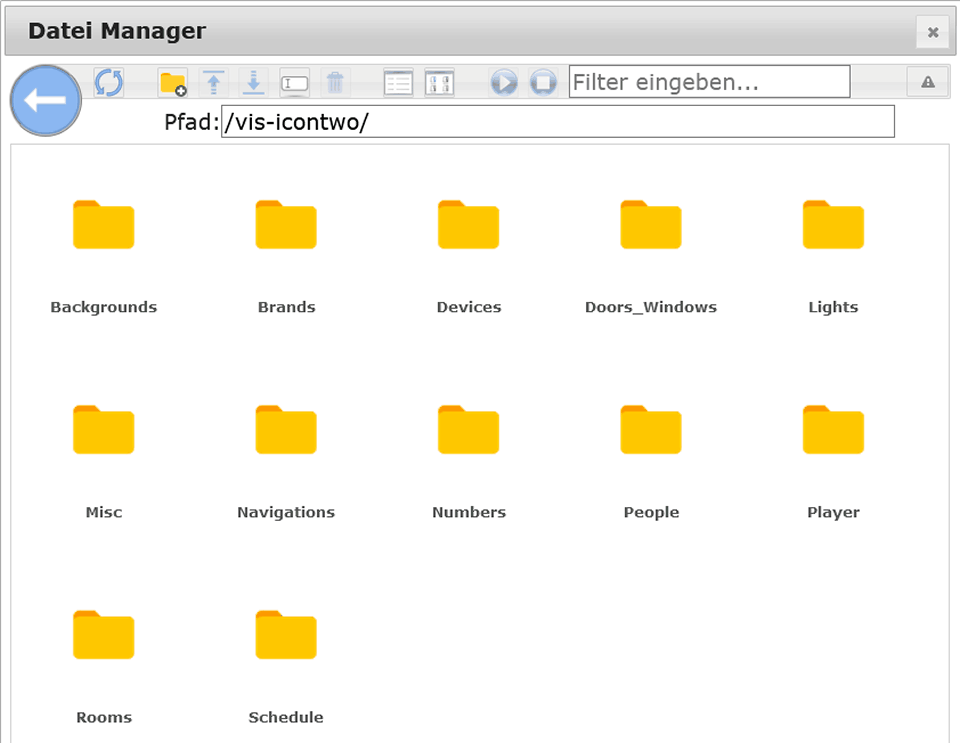This screenshot has width=960, height=743.
Task: Click the upload file icon
Action: [x=214, y=83]
